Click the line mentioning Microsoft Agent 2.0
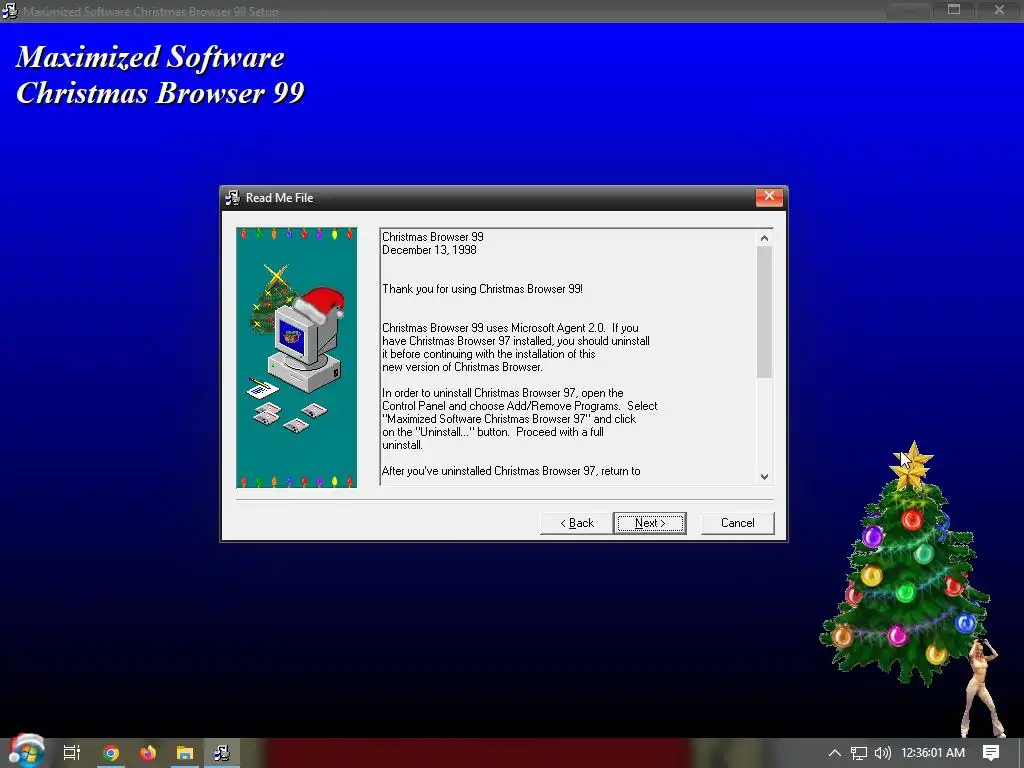The height and width of the screenshot is (768, 1024). pyautogui.click(x=510, y=328)
